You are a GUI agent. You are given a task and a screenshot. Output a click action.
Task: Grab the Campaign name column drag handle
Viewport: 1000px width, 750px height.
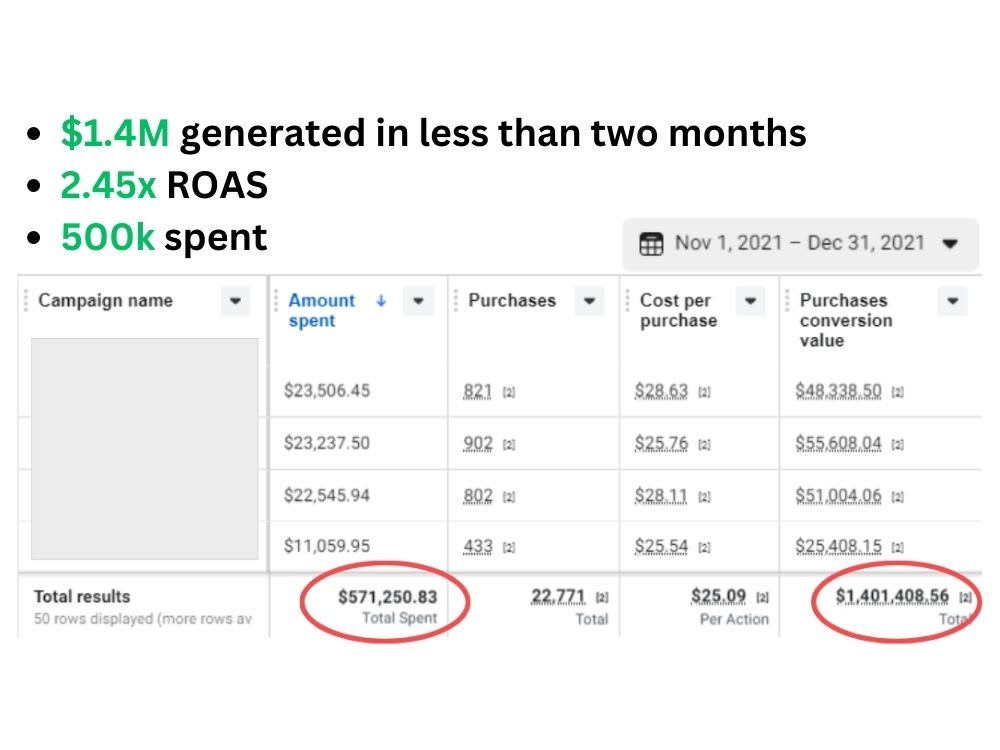(x=26, y=300)
